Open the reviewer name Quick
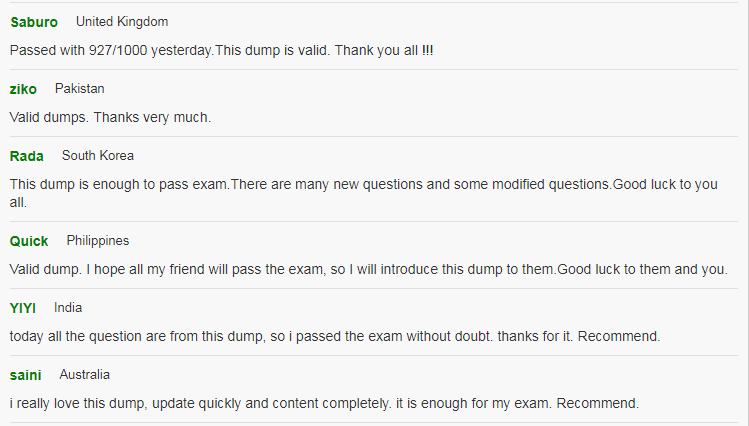The width and height of the screenshot is (749, 426). click(29, 241)
